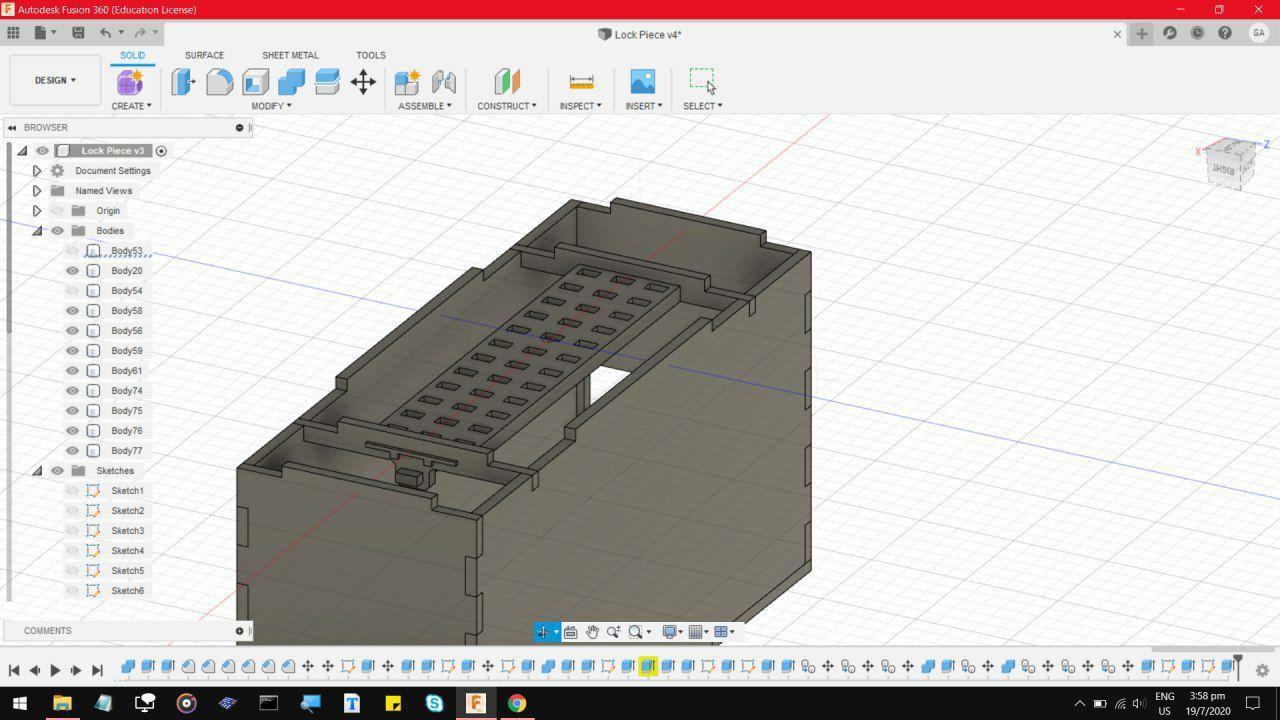Toggle visibility of Body61

click(x=72, y=371)
